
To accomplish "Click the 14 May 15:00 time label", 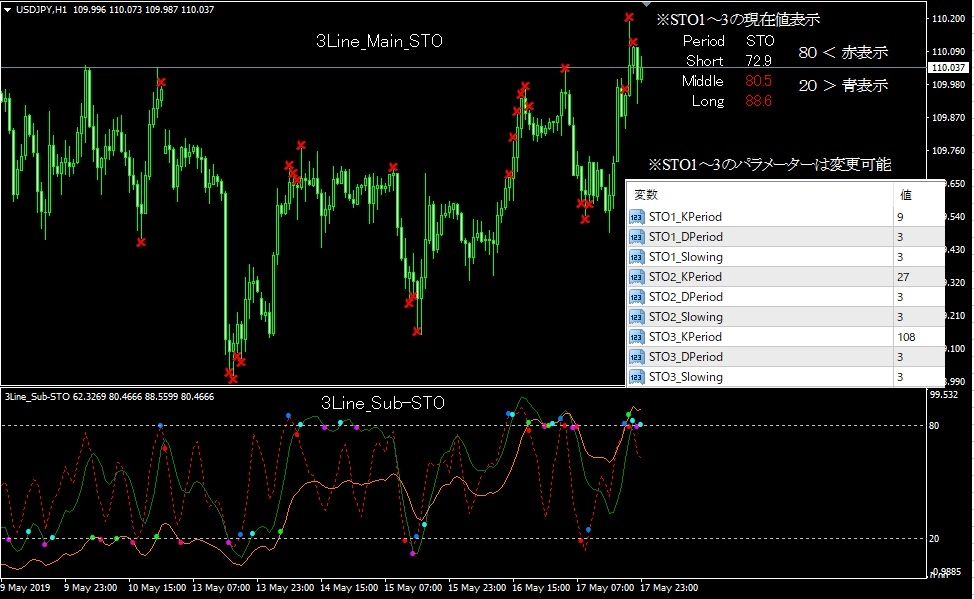I will click(x=349, y=587).
